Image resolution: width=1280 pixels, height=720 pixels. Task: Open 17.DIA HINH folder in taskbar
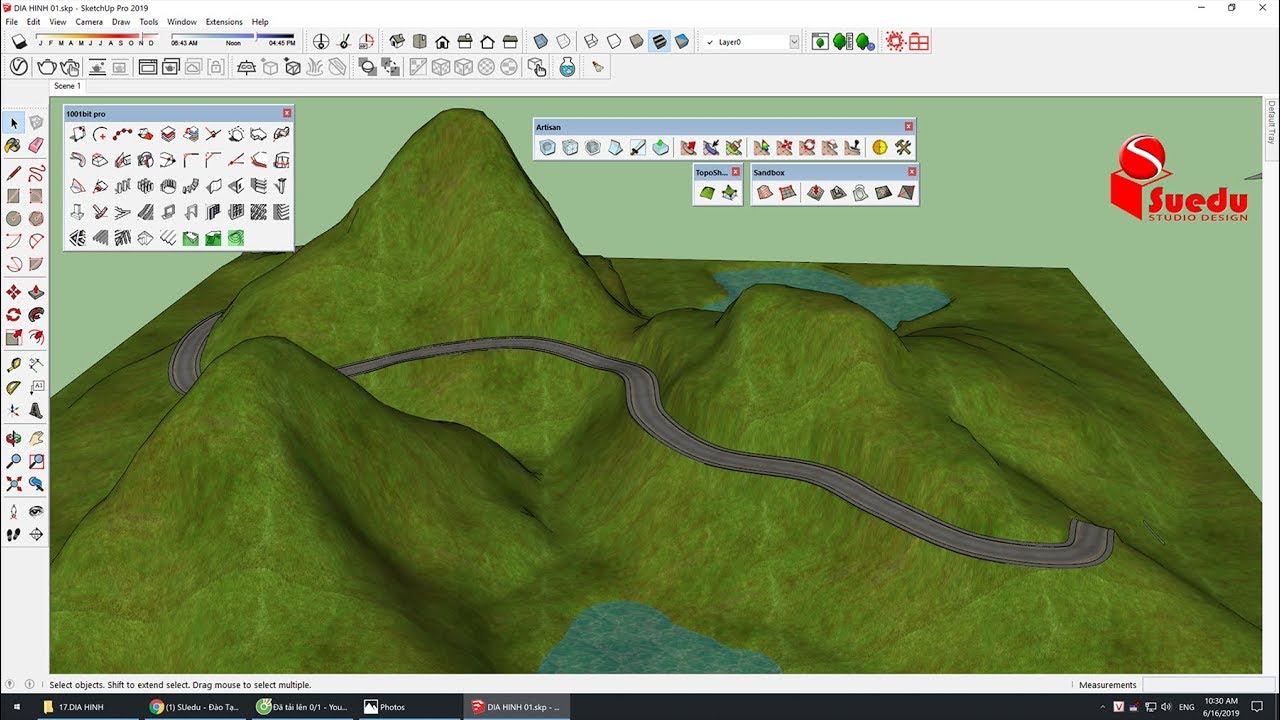coord(87,707)
